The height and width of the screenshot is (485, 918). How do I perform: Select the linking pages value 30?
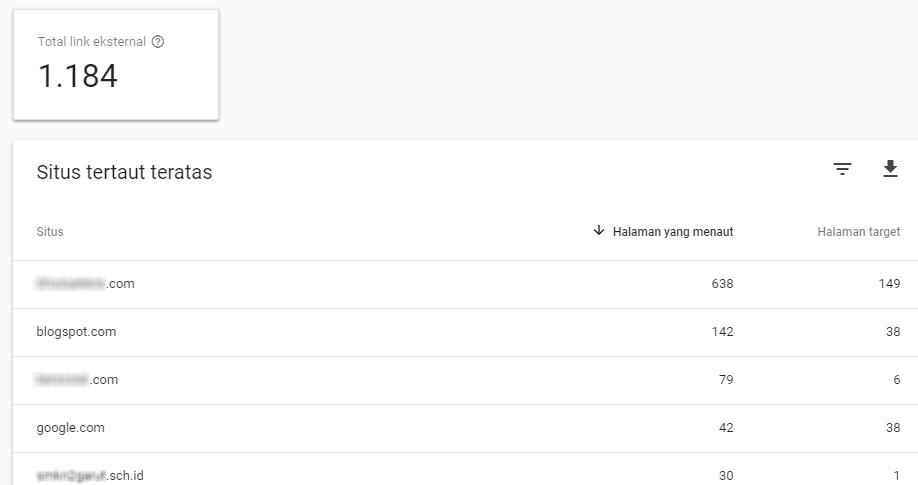tap(726, 476)
